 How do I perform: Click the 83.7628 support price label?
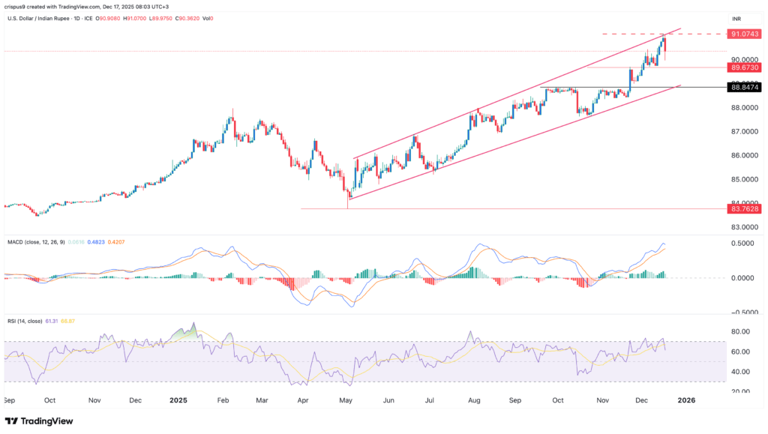(x=745, y=209)
